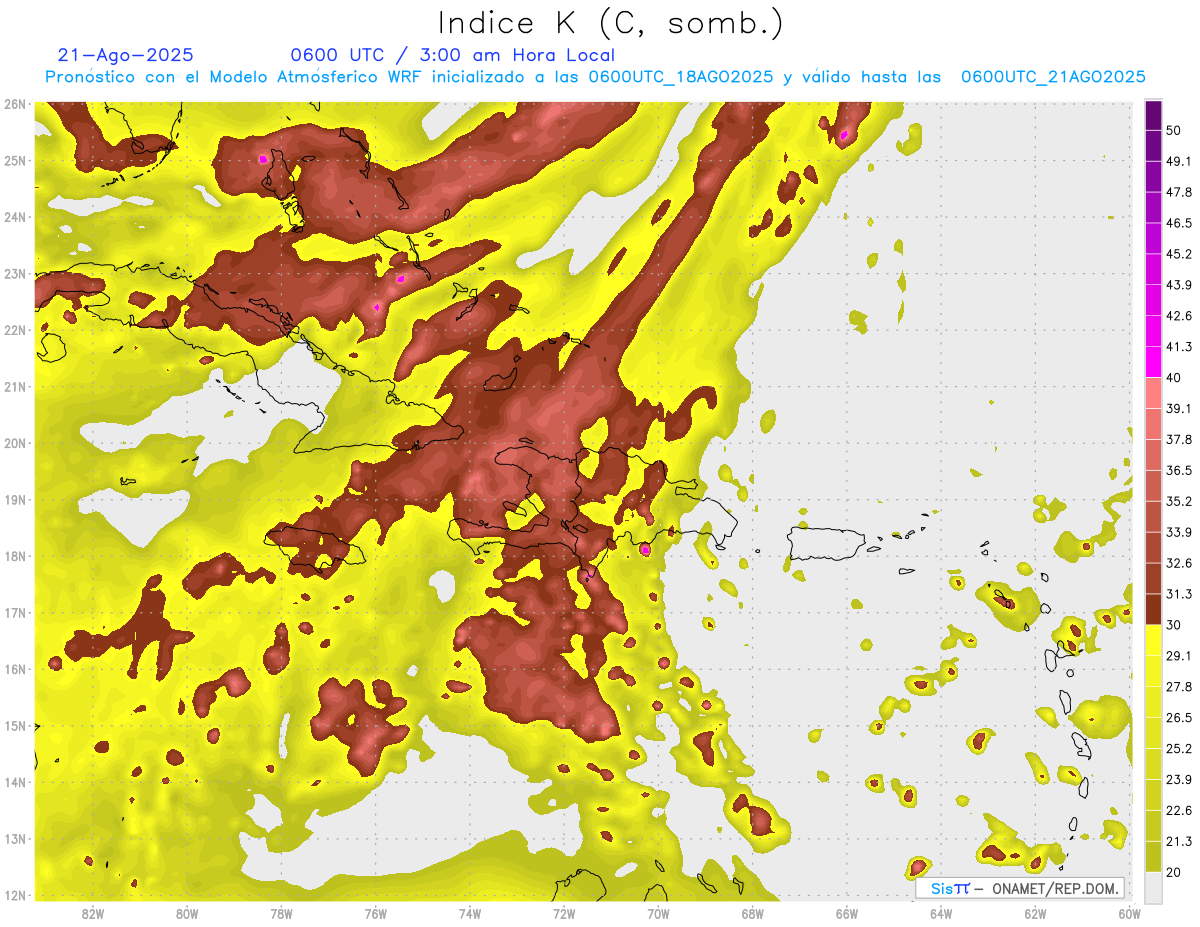1200x927 pixels.
Task: Click the '76W' longitude label
Action: pyautogui.click(x=375, y=913)
